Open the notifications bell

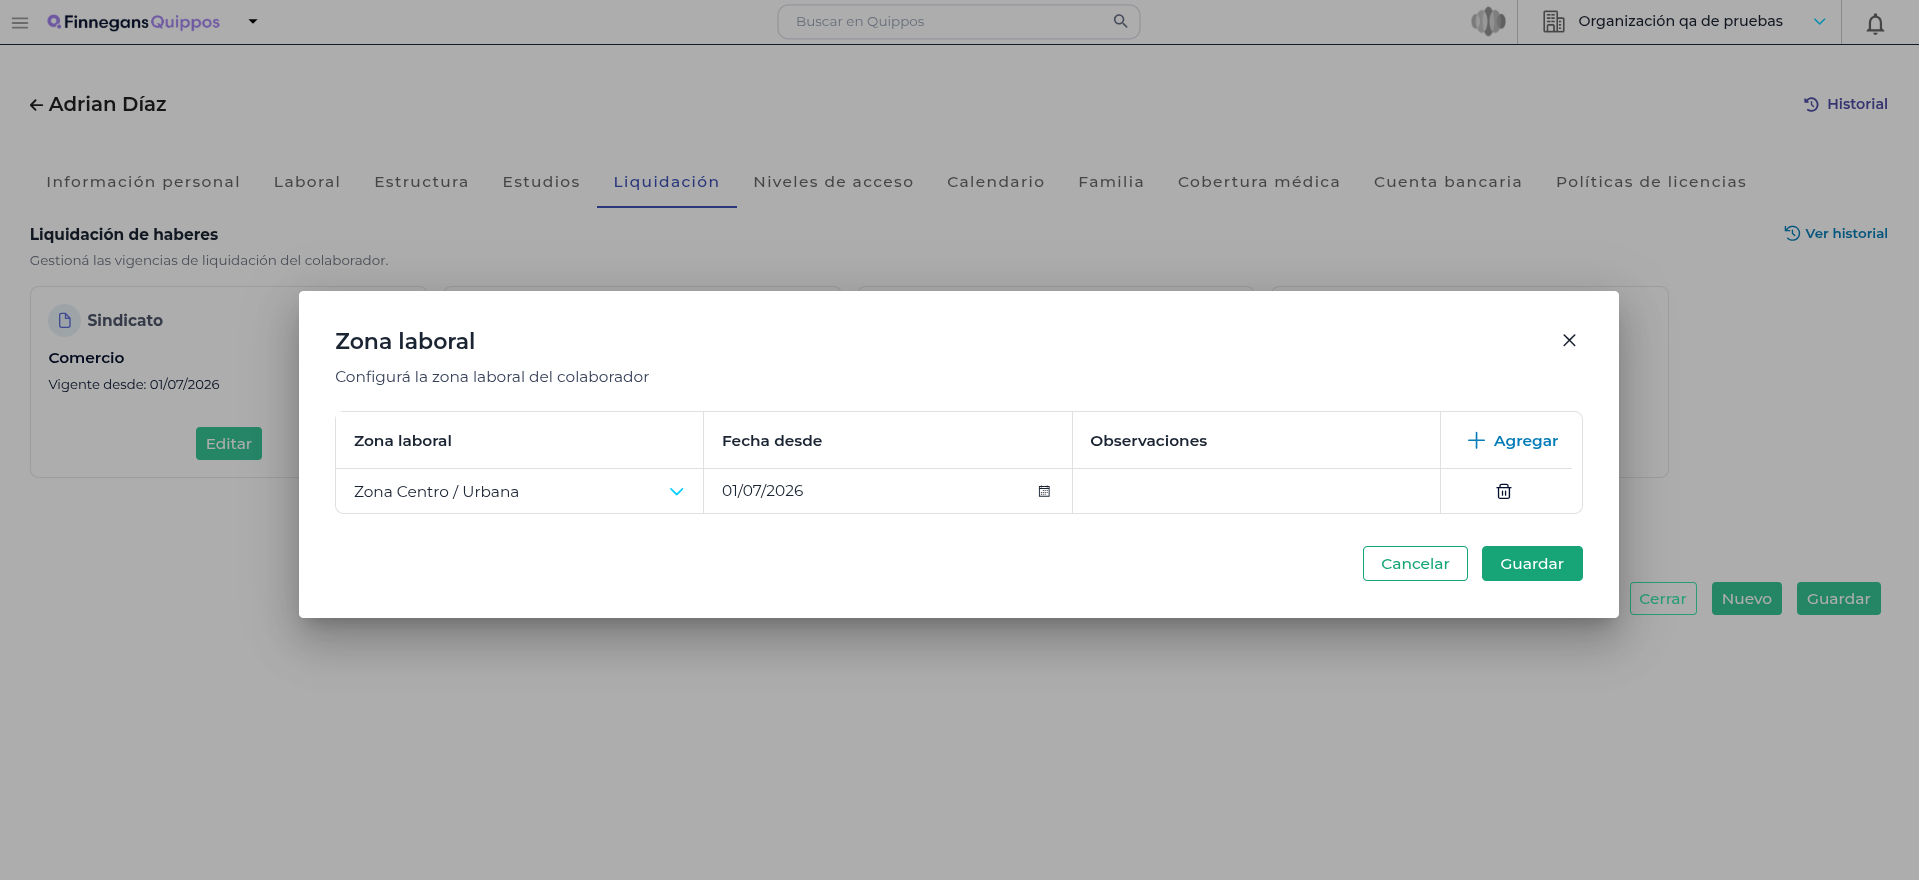coord(1875,23)
